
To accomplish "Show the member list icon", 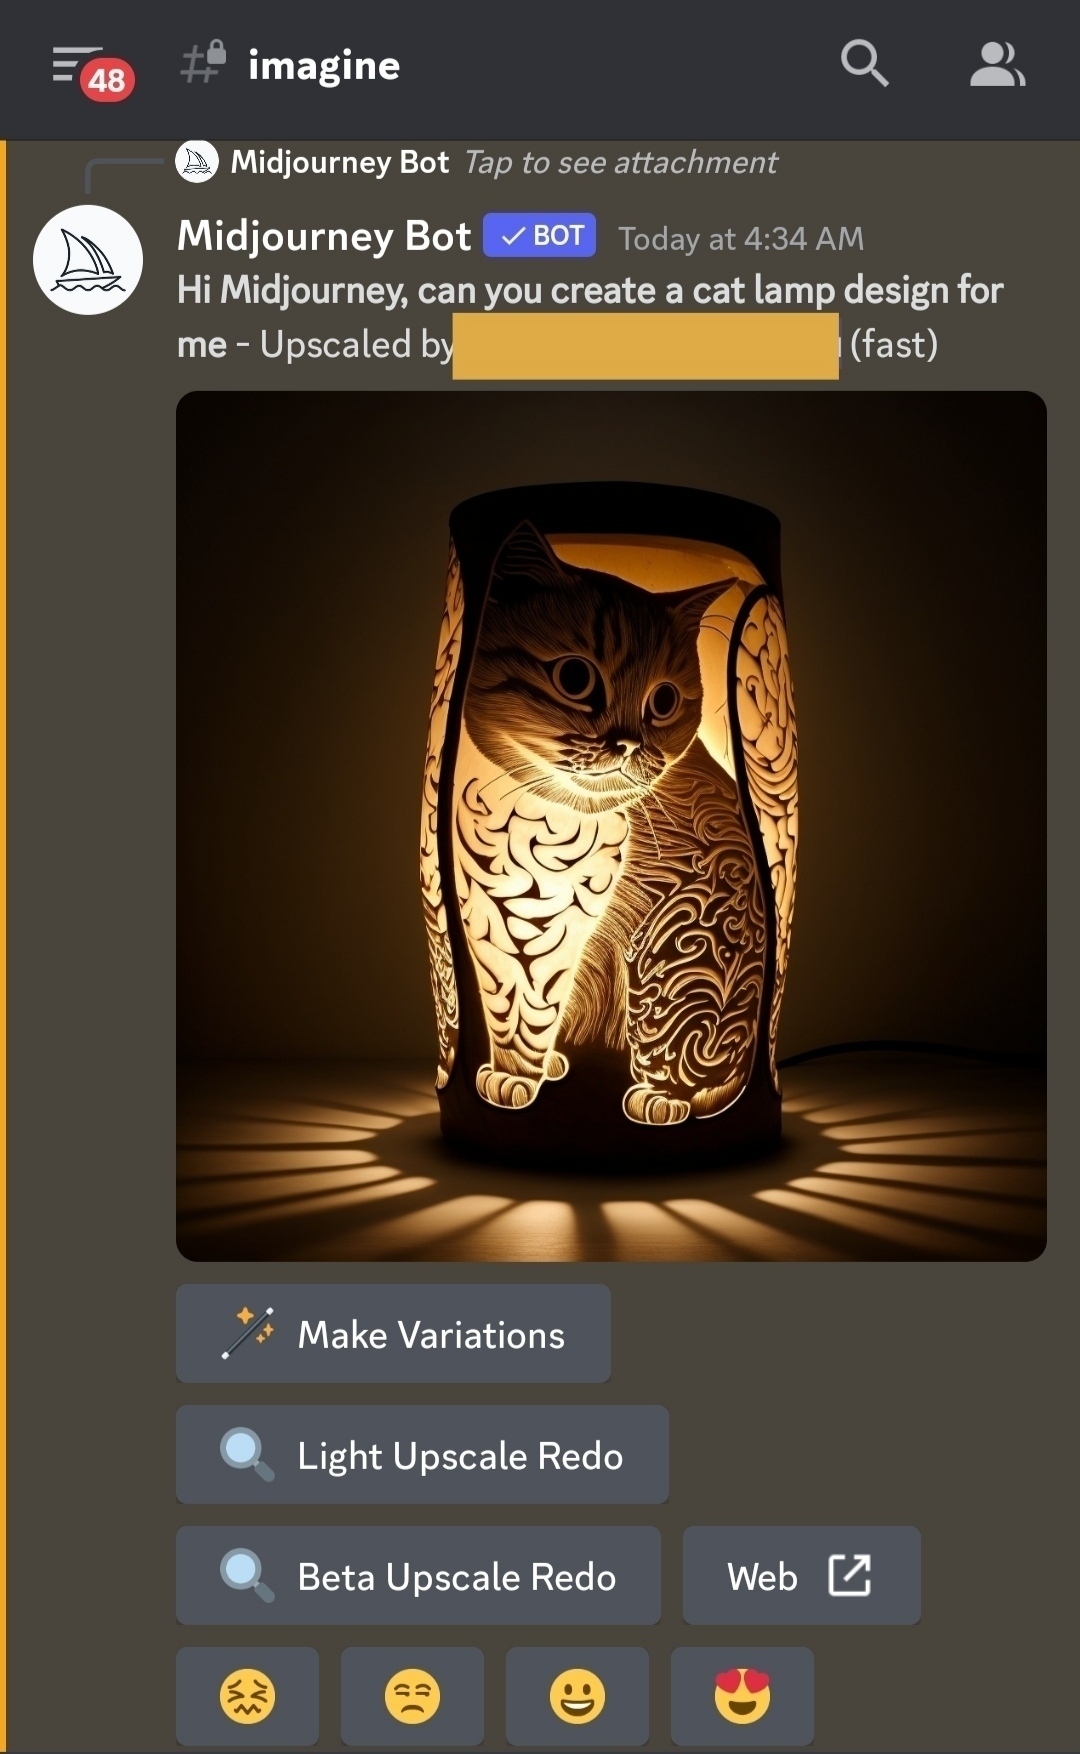I will click(997, 64).
